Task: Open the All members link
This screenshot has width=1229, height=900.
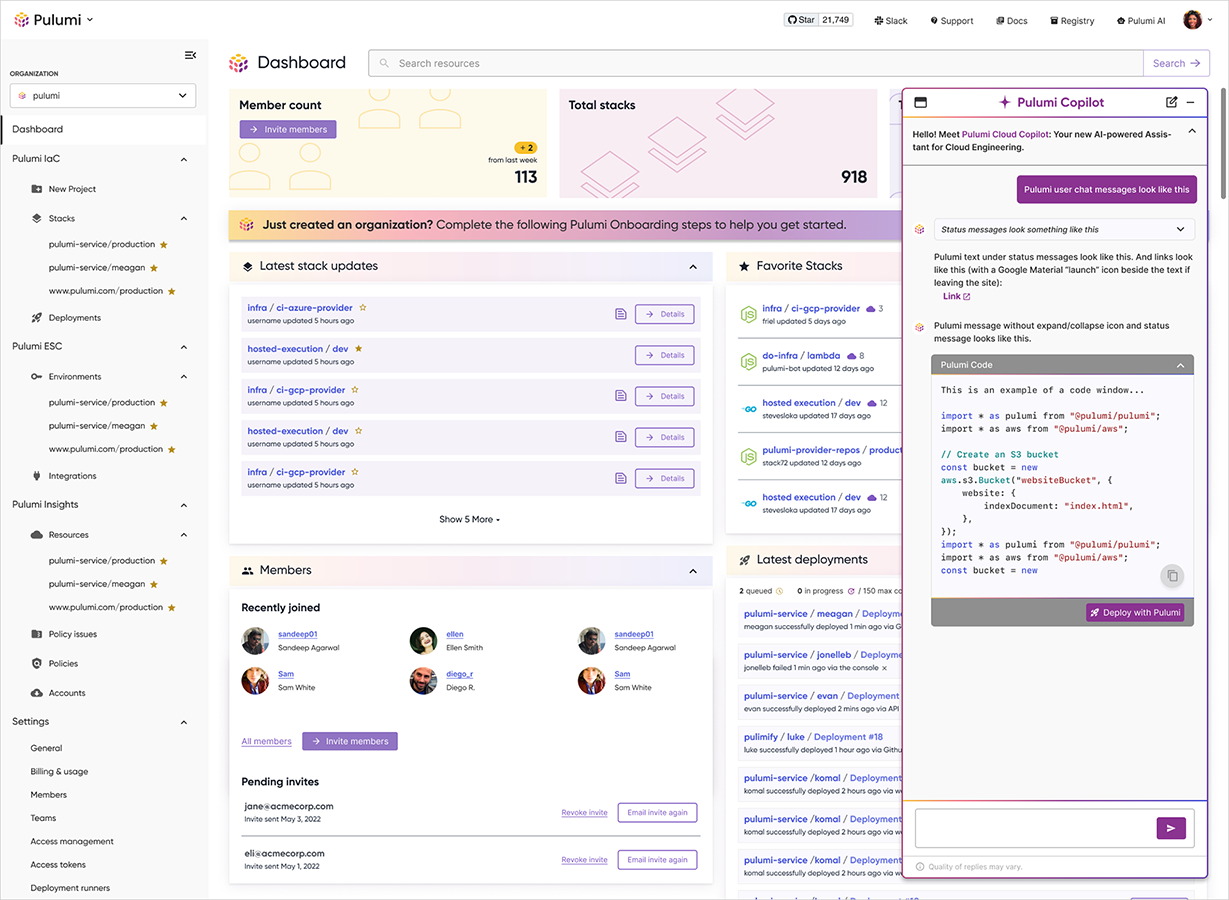Action: (266, 742)
